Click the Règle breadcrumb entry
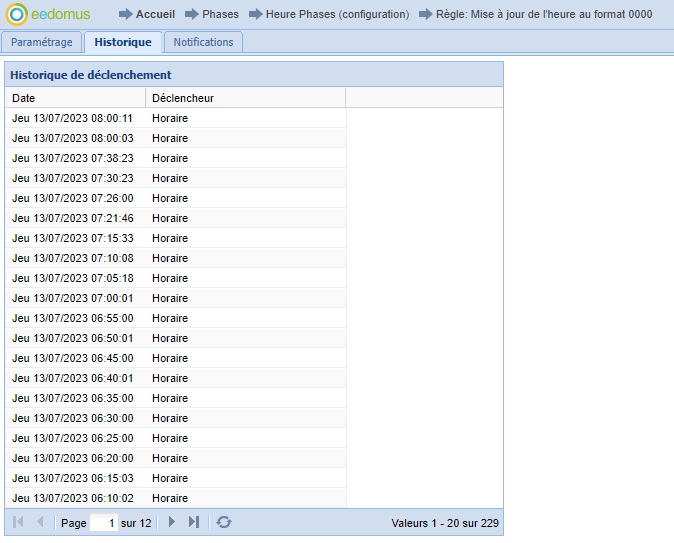Viewport: 674px width, 543px height. pos(544,15)
